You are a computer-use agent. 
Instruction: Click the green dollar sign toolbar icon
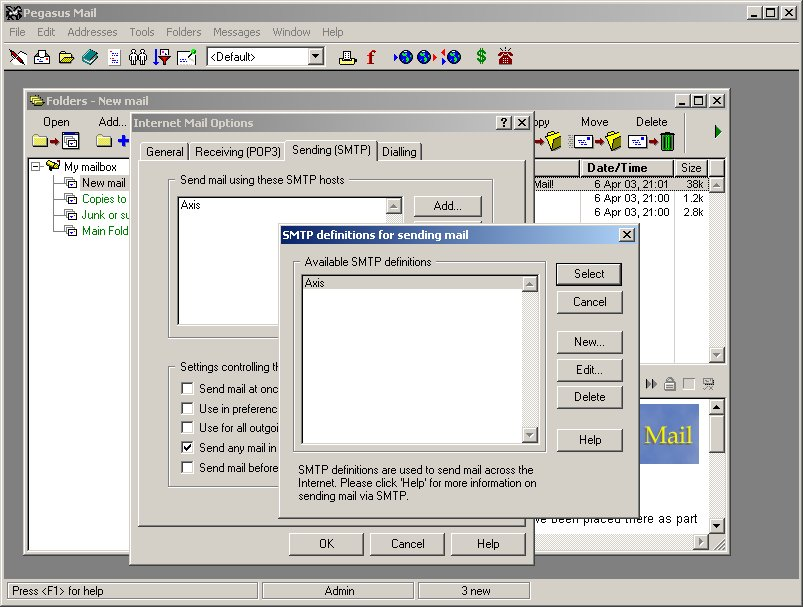pyautogui.click(x=481, y=57)
